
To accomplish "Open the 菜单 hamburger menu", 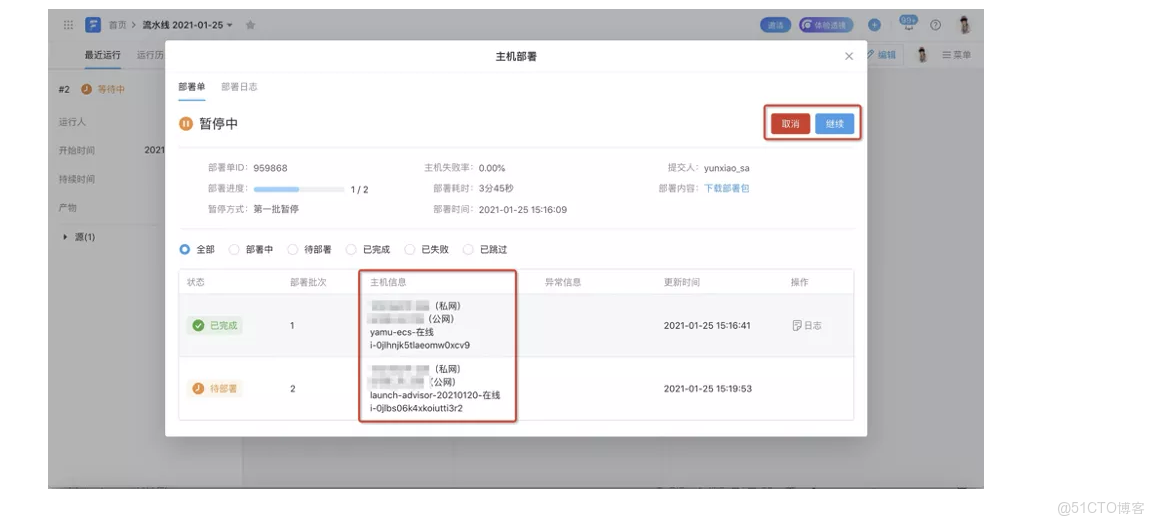I will point(957,54).
